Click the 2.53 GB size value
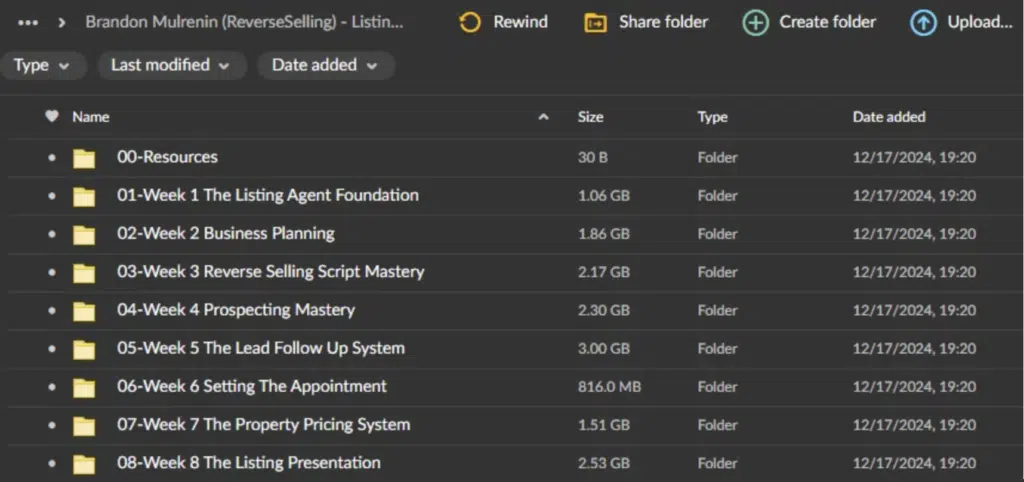The height and width of the screenshot is (482, 1024). pos(603,464)
